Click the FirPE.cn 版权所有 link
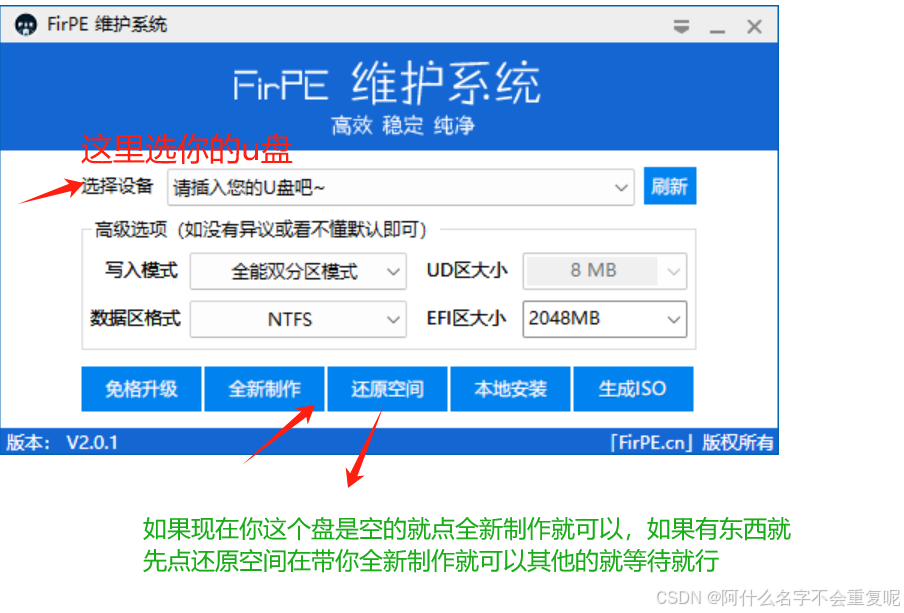The image size is (904, 613). [692, 442]
